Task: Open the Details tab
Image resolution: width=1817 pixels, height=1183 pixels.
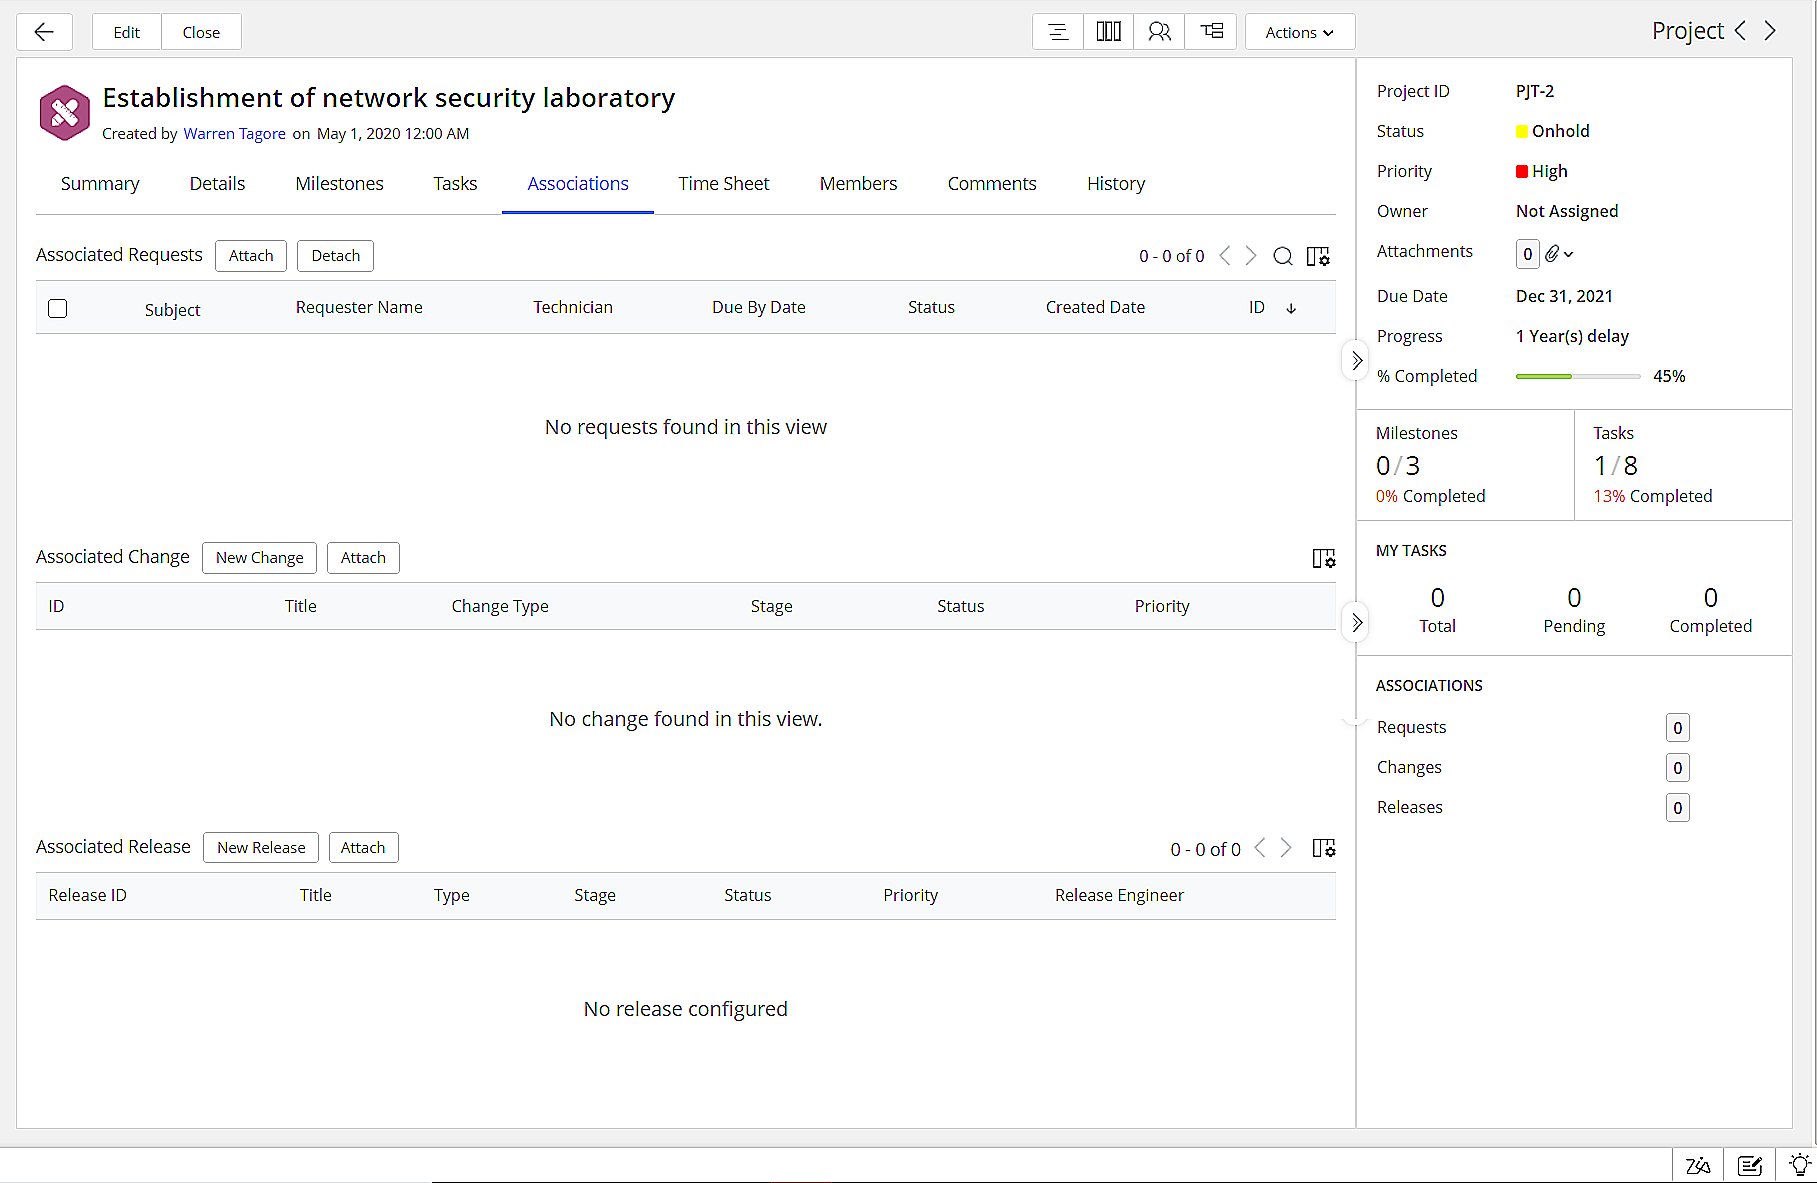Action: coord(217,184)
